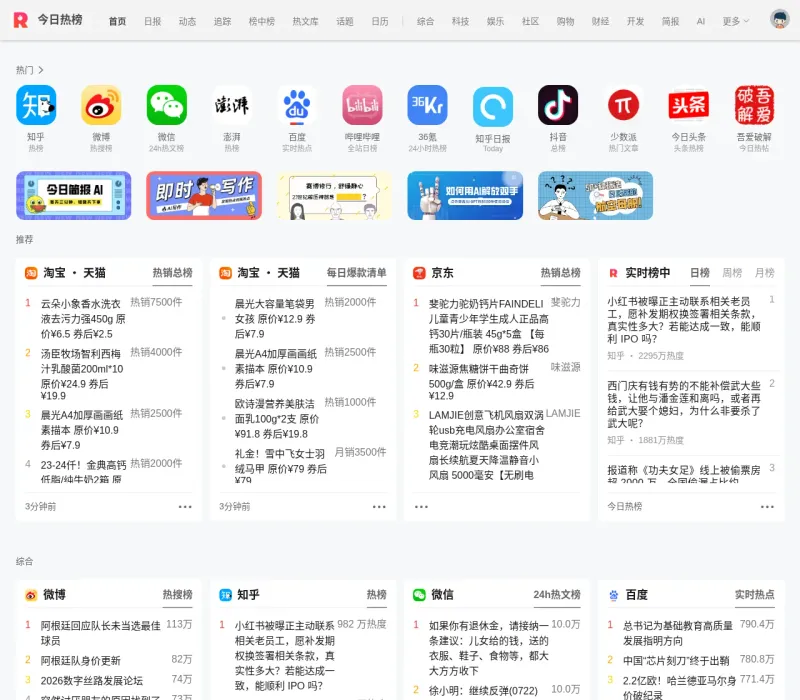Image resolution: width=800 pixels, height=700 pixels.
Task: Open the 榜中榜 nav item
Action: coord(262,21)
